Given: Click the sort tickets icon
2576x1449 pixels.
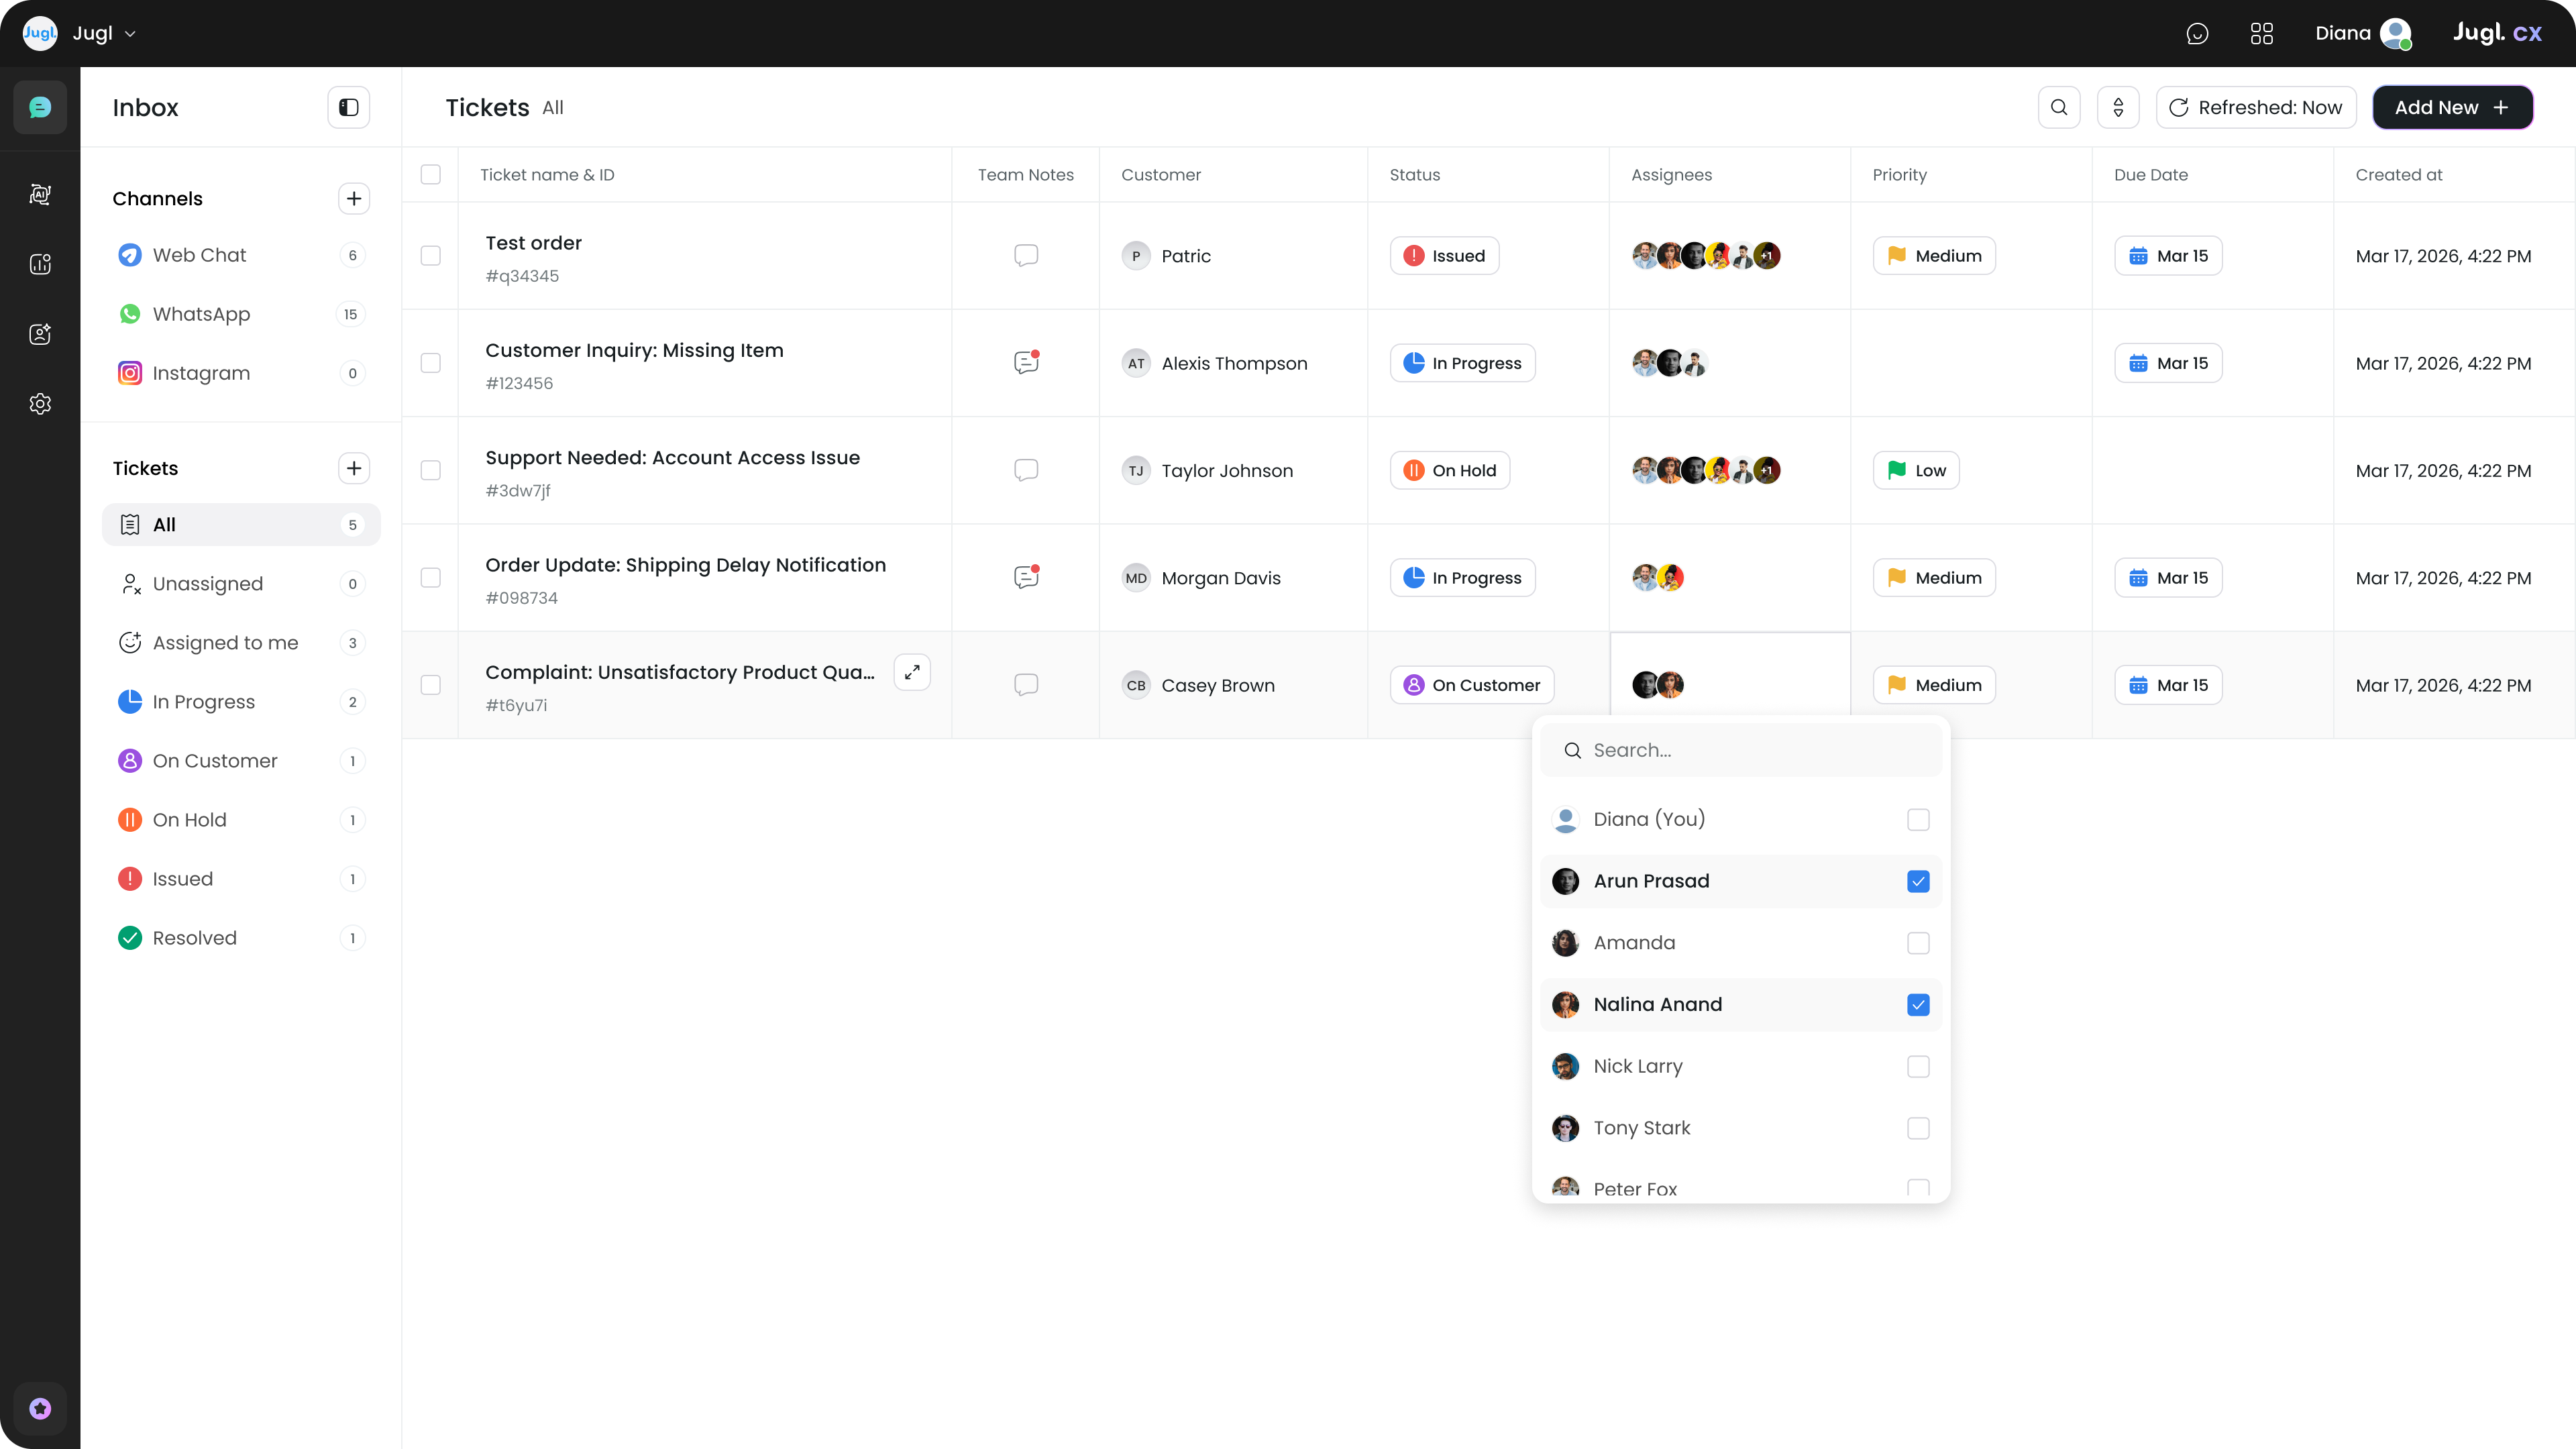Looking at the screenshot, I should (x=2118, y=107).
